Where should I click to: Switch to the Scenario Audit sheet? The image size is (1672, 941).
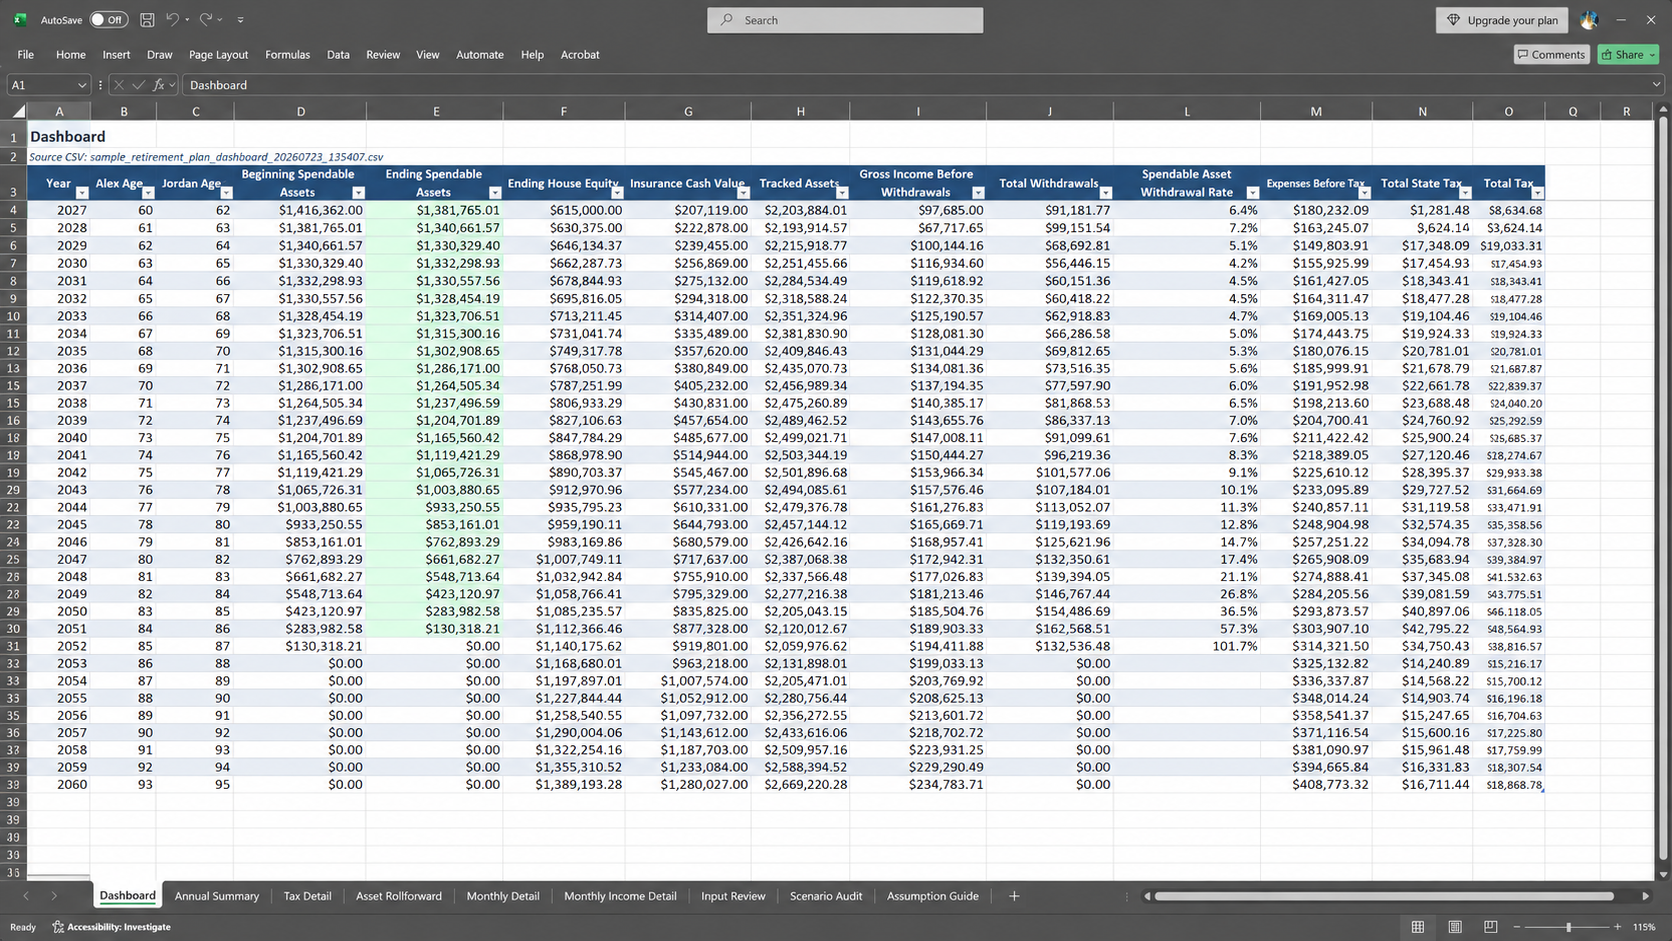[x=826, y=896]
